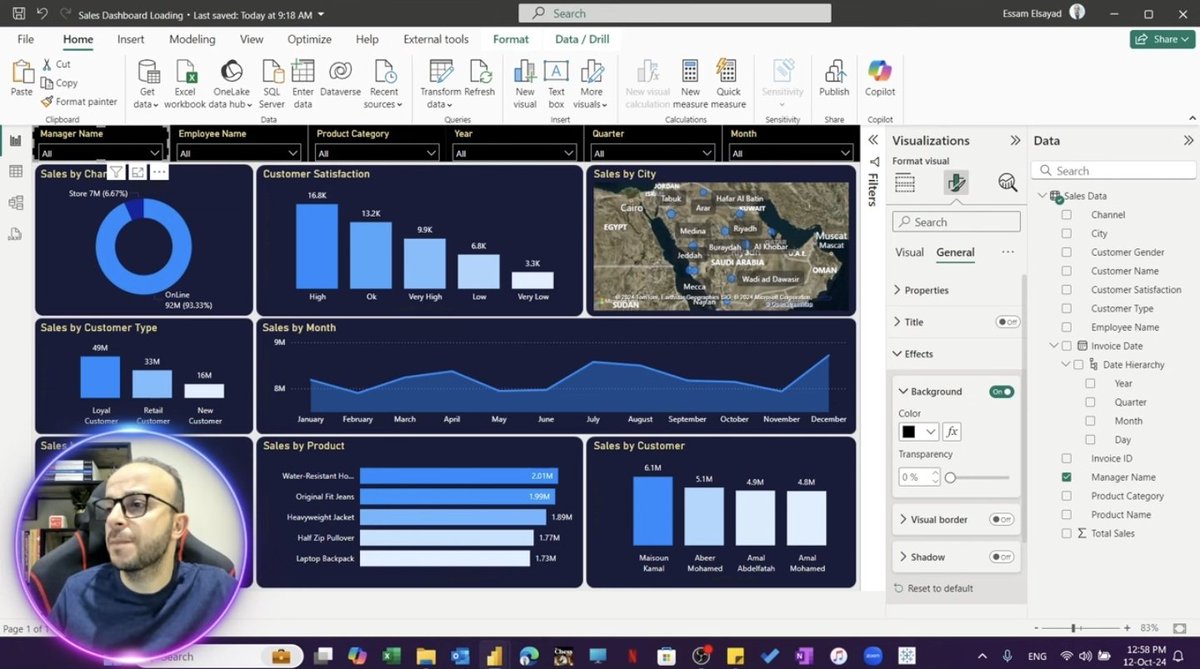Collapse the Sales Data table tree
Viewport: 1200px width, 669px height.
pyautogui.click(x=1044, y=196)
